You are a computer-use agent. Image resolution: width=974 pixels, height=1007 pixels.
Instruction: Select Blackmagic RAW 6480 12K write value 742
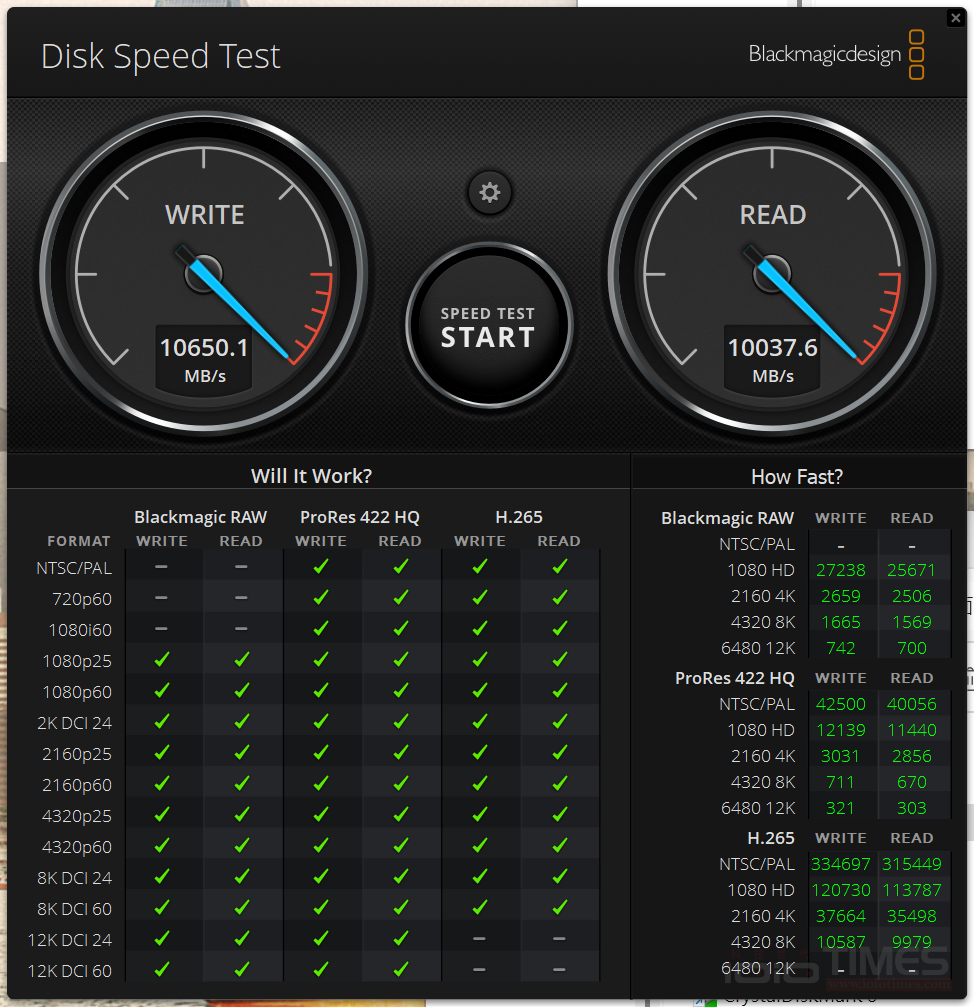pyautogui.click(x=840, y=648)
